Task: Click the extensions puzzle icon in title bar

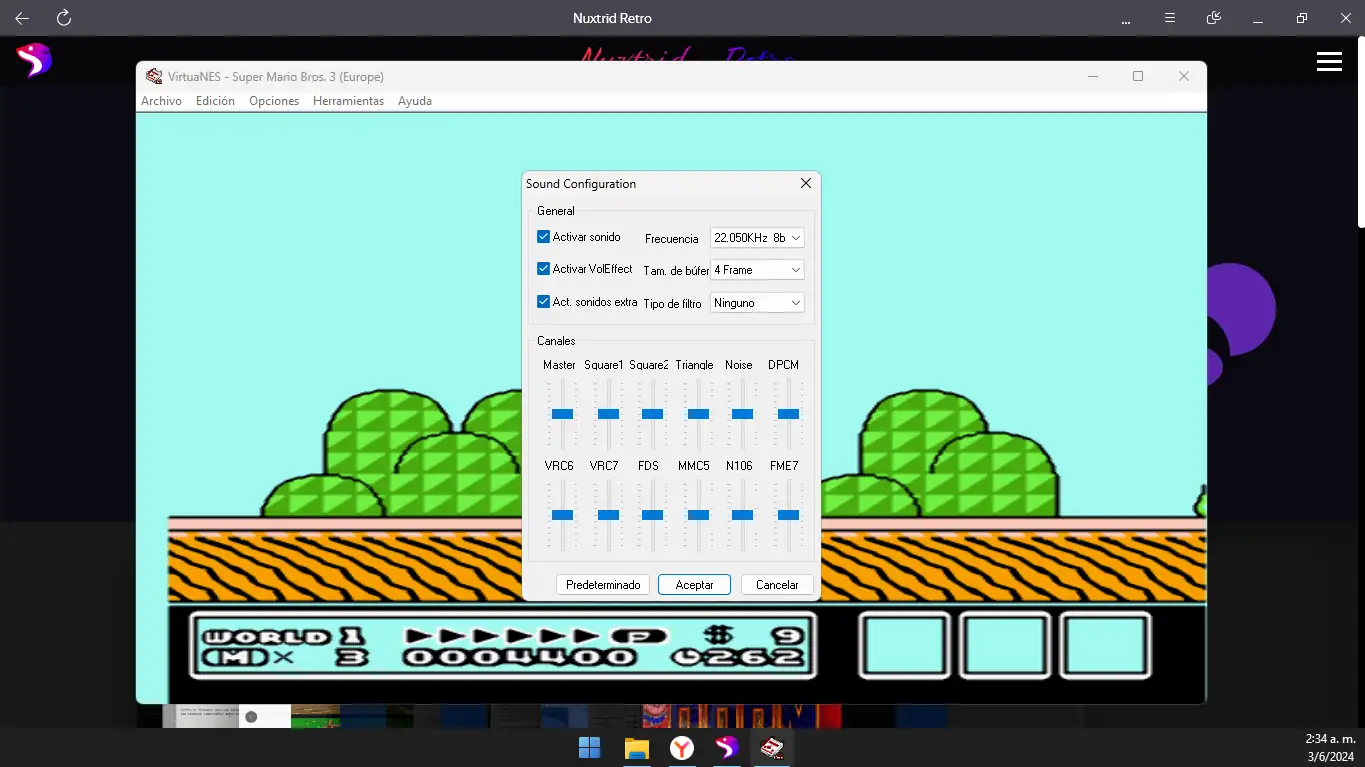Action: click(x=1214, y=18)
